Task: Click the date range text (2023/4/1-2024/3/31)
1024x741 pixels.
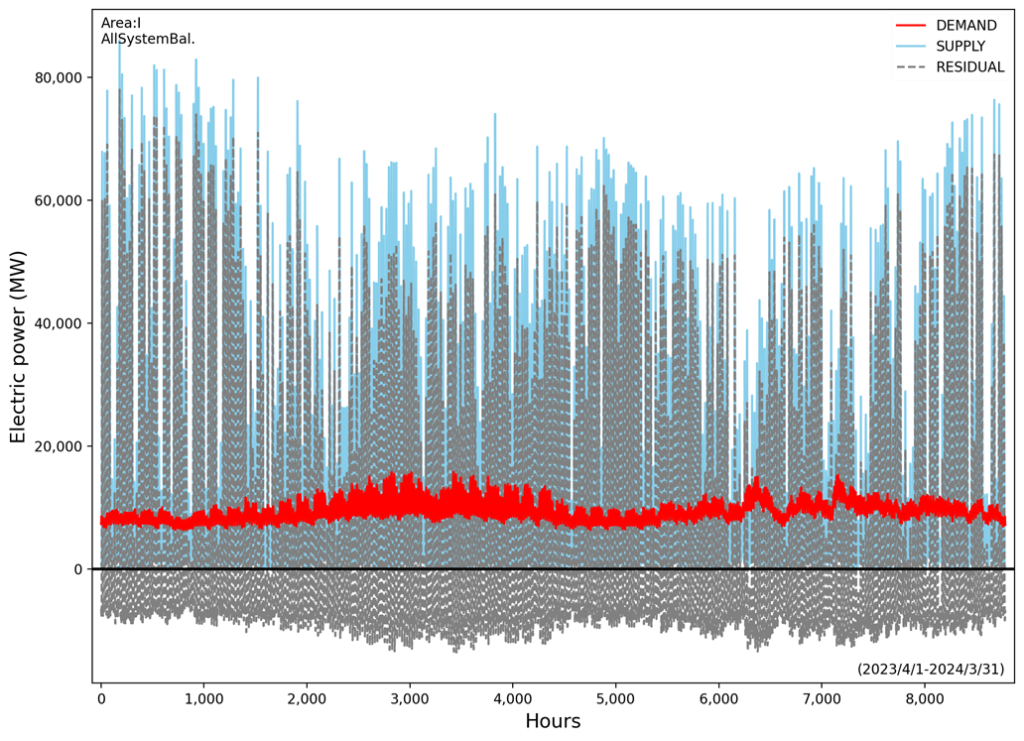Action: click(930, 669)
